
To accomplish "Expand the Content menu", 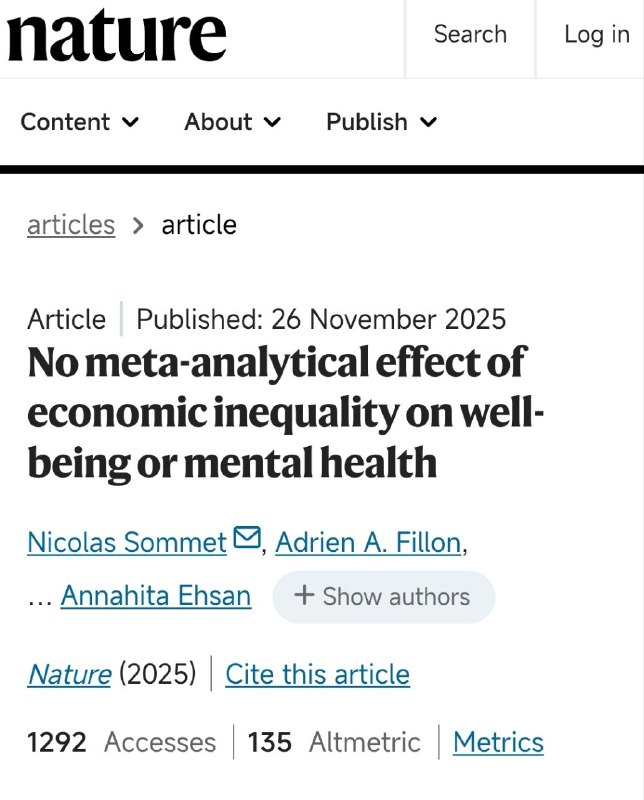I will coord(79,122).
